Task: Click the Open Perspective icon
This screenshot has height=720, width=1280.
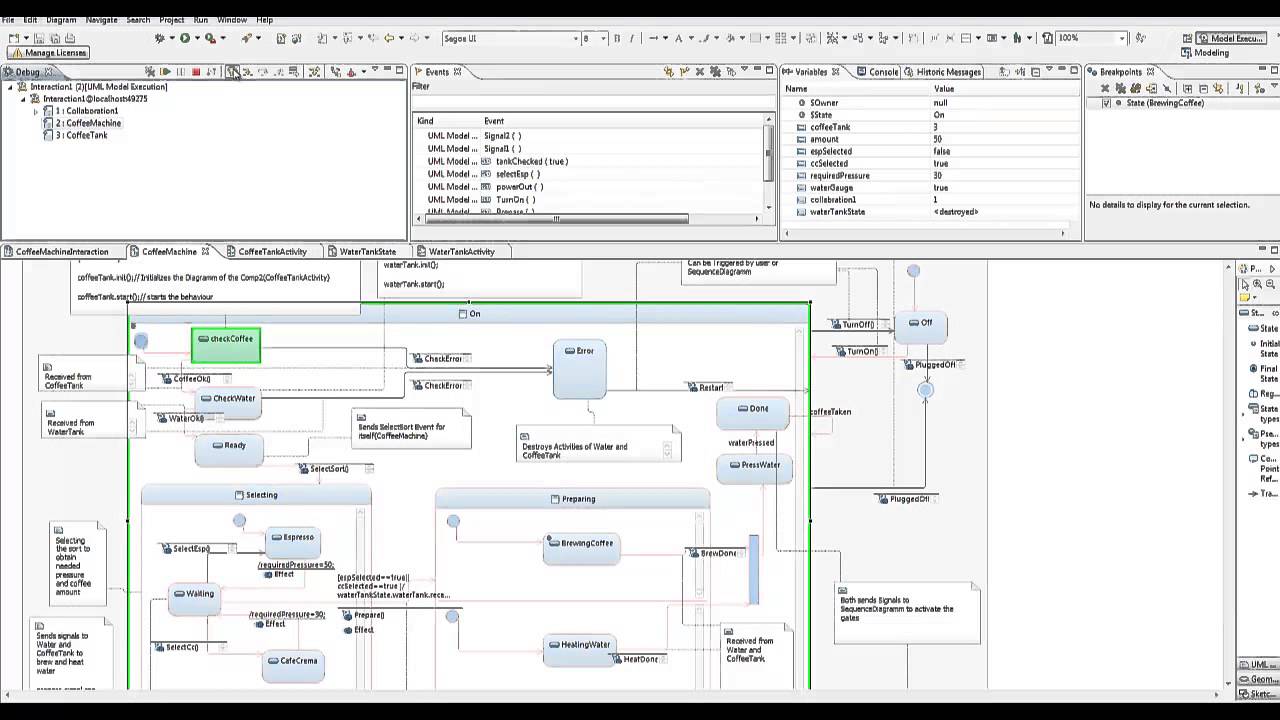Action: 1188,38
